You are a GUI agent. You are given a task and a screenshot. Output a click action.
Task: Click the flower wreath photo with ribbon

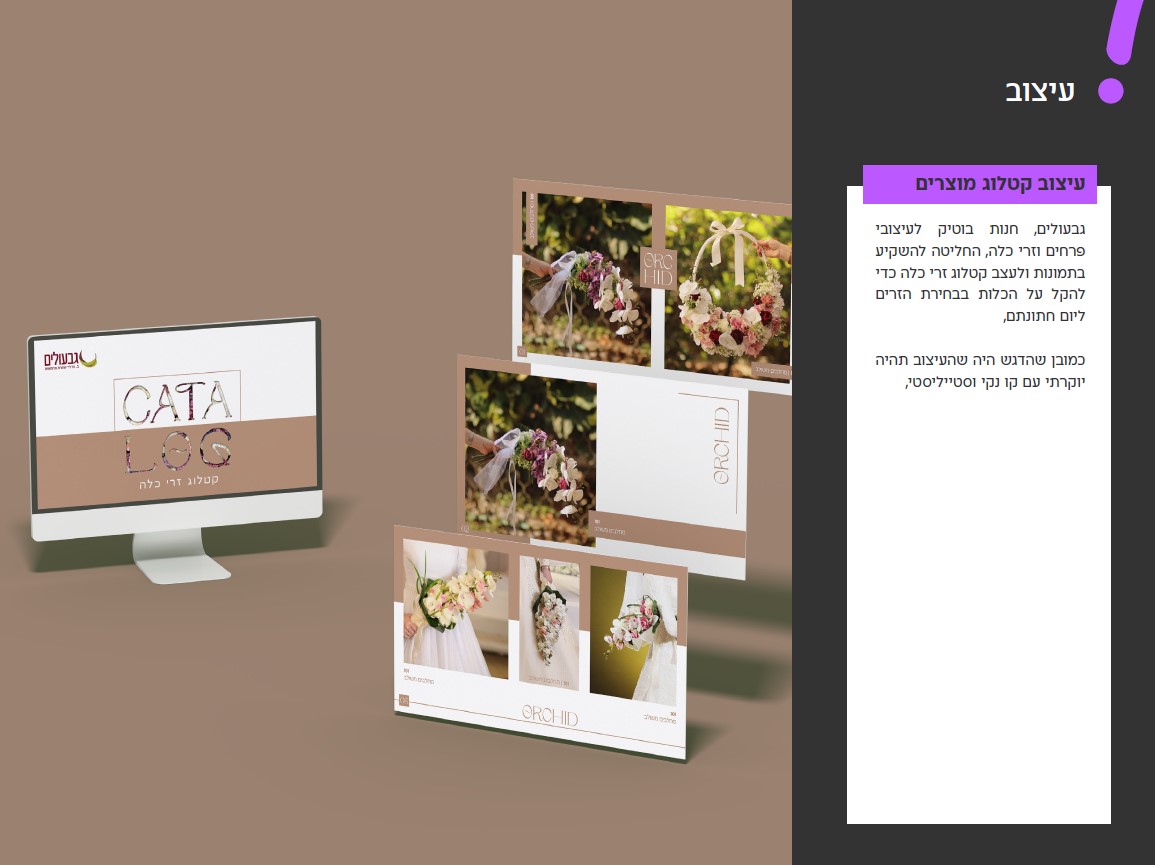coord(727,293)
